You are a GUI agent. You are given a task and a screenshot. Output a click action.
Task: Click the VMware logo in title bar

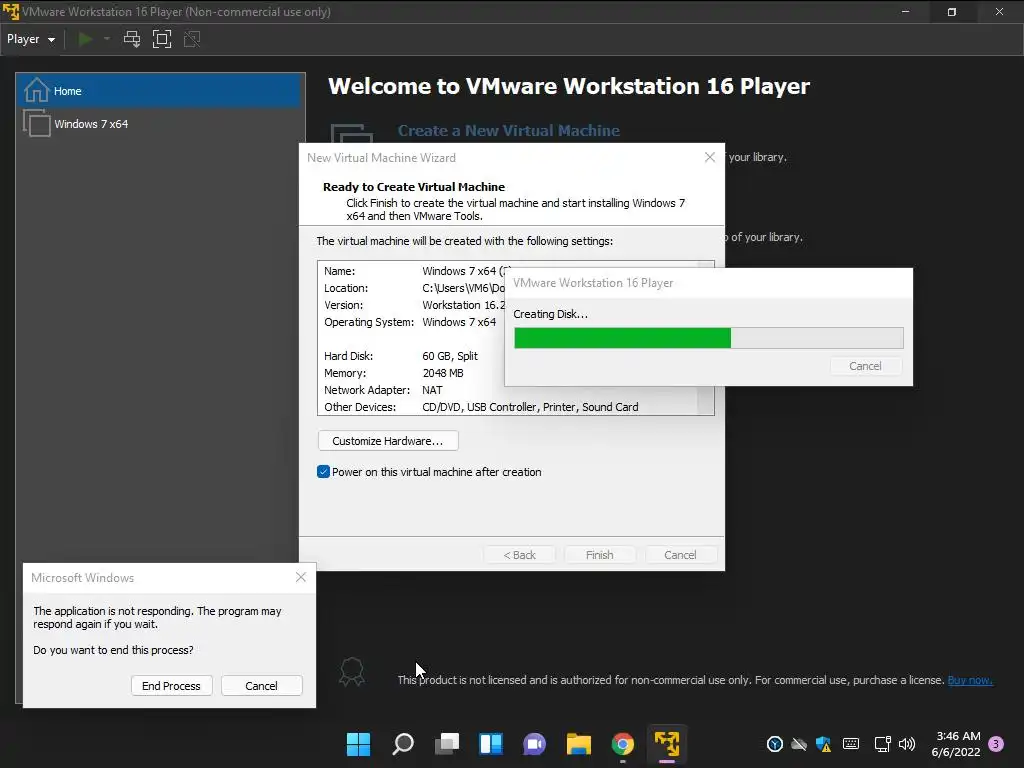[11, 12]
